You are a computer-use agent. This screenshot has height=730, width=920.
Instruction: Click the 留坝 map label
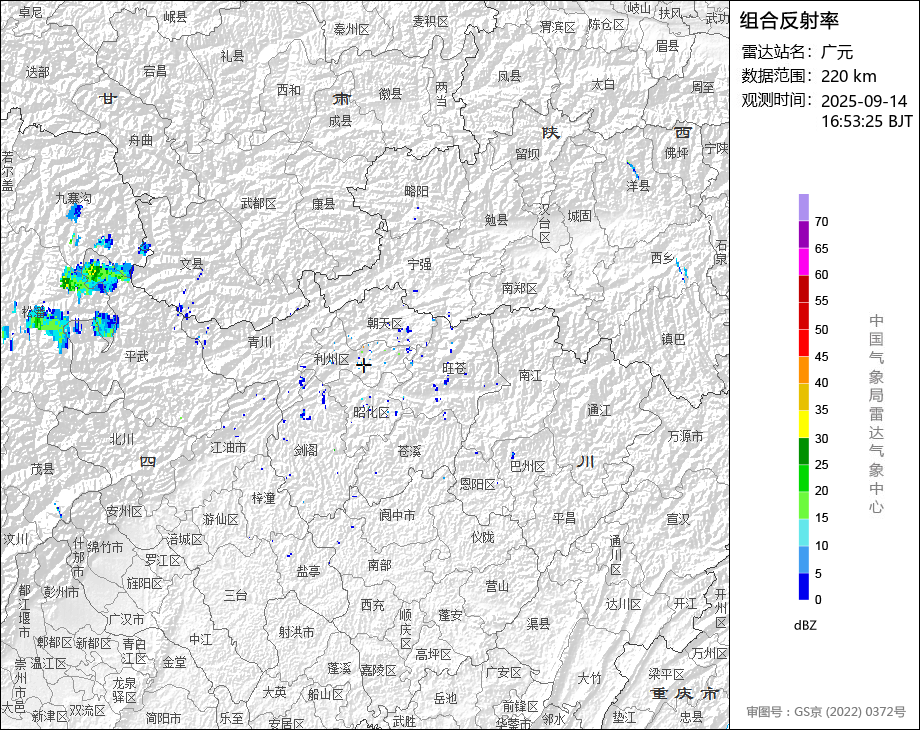point(527,154)
